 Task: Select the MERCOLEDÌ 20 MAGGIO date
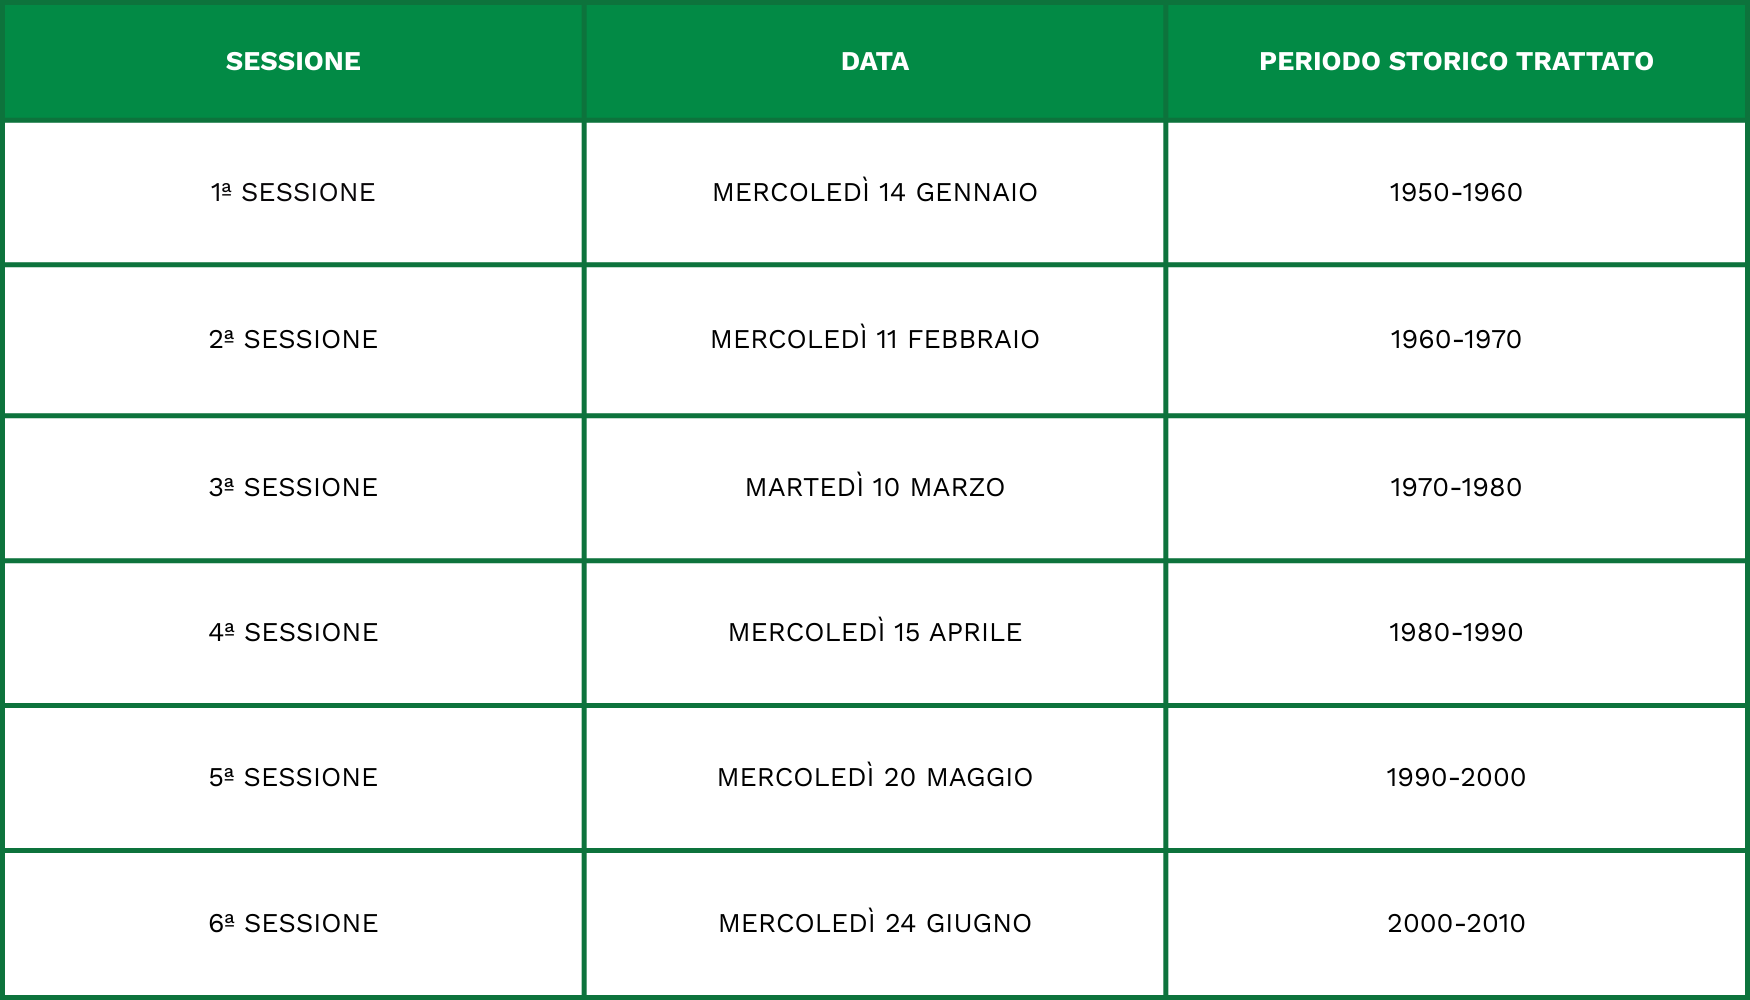coord(875,777)
